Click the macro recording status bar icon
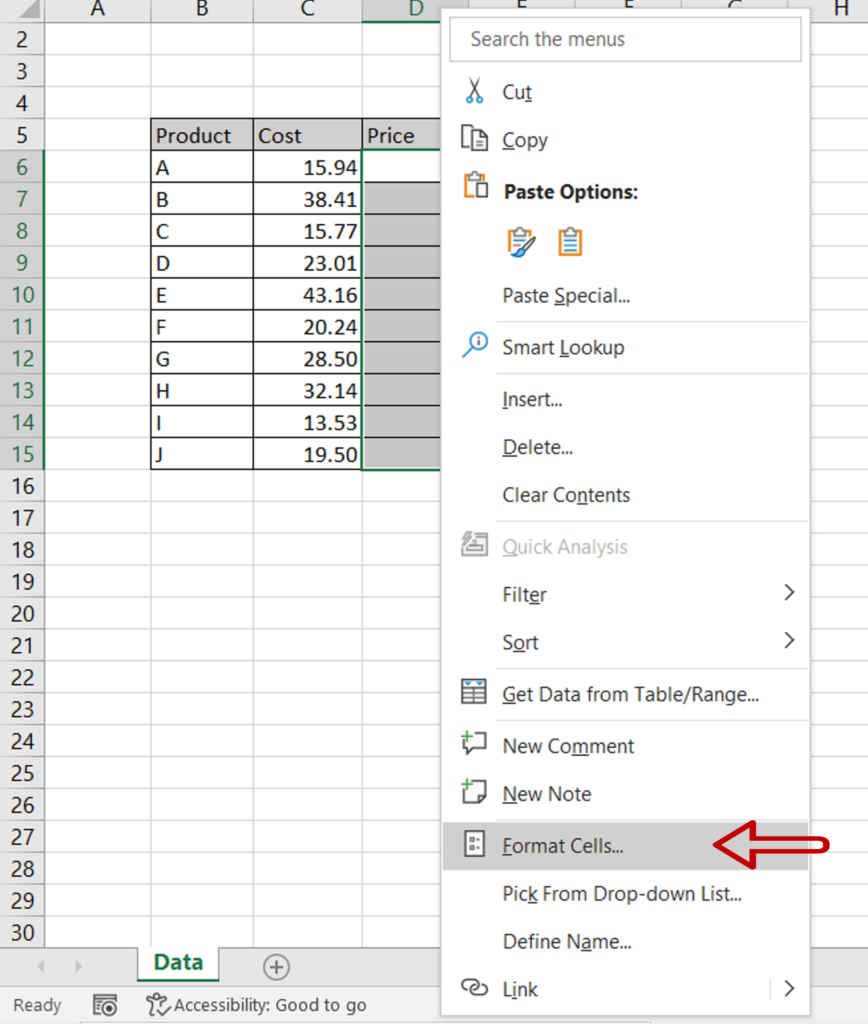The image size is (868, 1024). tap(105, 1005)
